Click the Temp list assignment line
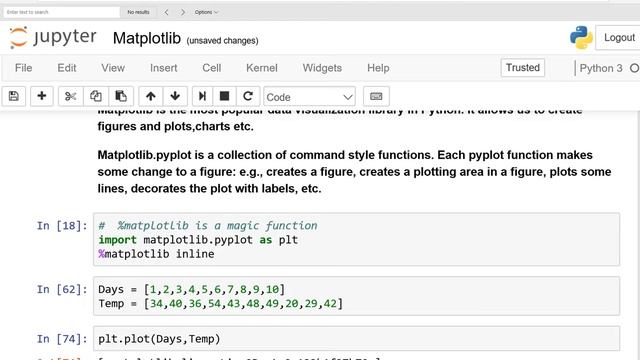The image size is (640, 360). tap(220, 304)
